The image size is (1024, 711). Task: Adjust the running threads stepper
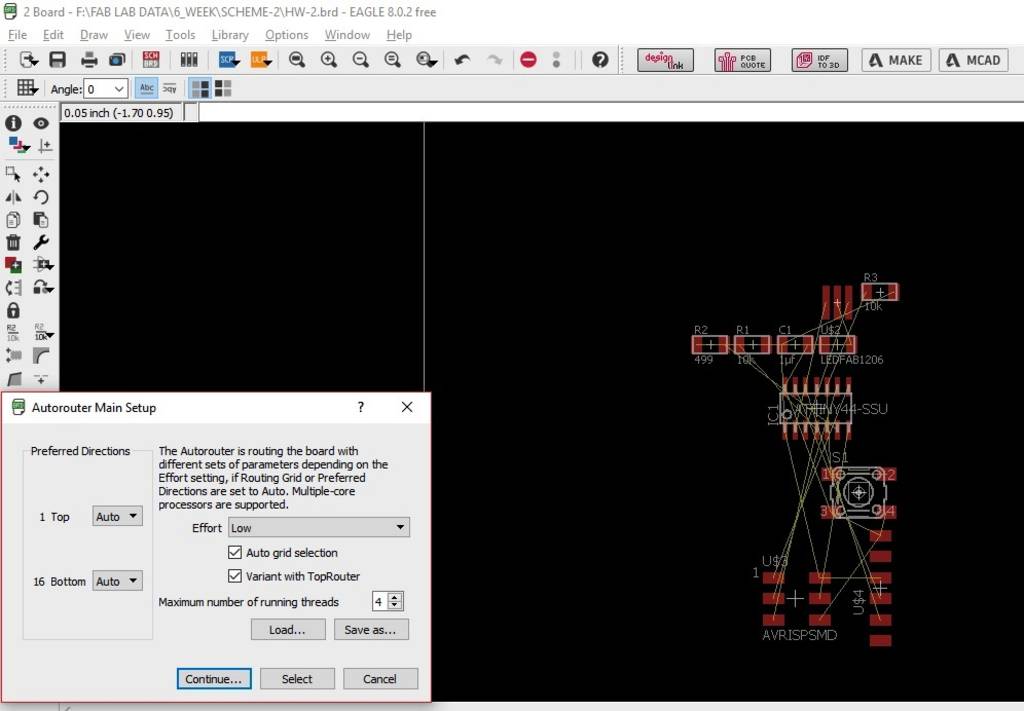[394, 601]
